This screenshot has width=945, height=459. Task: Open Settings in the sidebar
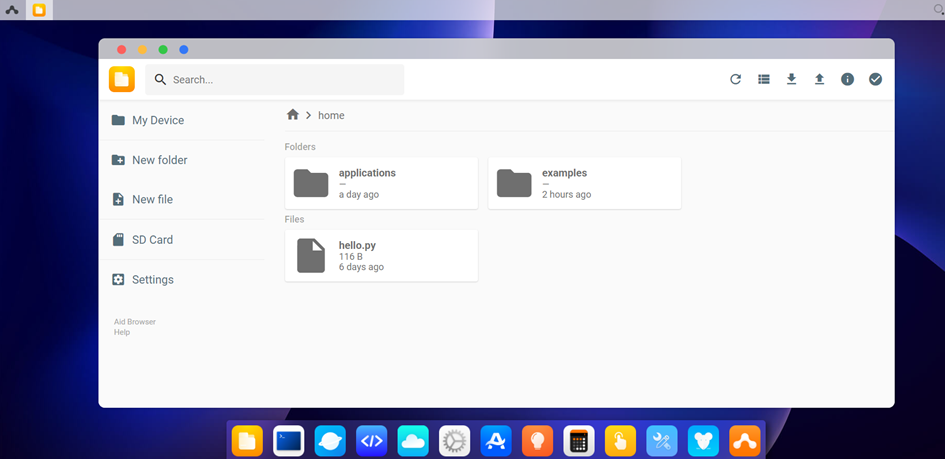click(x=181, y=279)
